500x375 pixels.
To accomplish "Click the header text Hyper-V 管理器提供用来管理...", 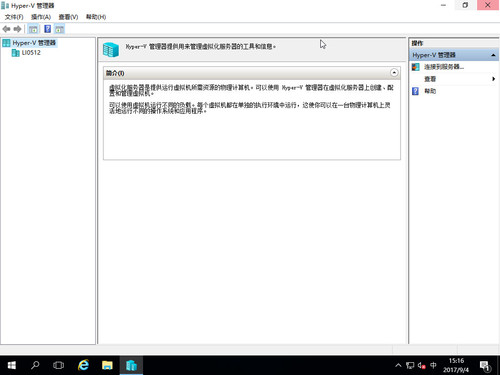I will pyautogui.click(x=201, y=47).
